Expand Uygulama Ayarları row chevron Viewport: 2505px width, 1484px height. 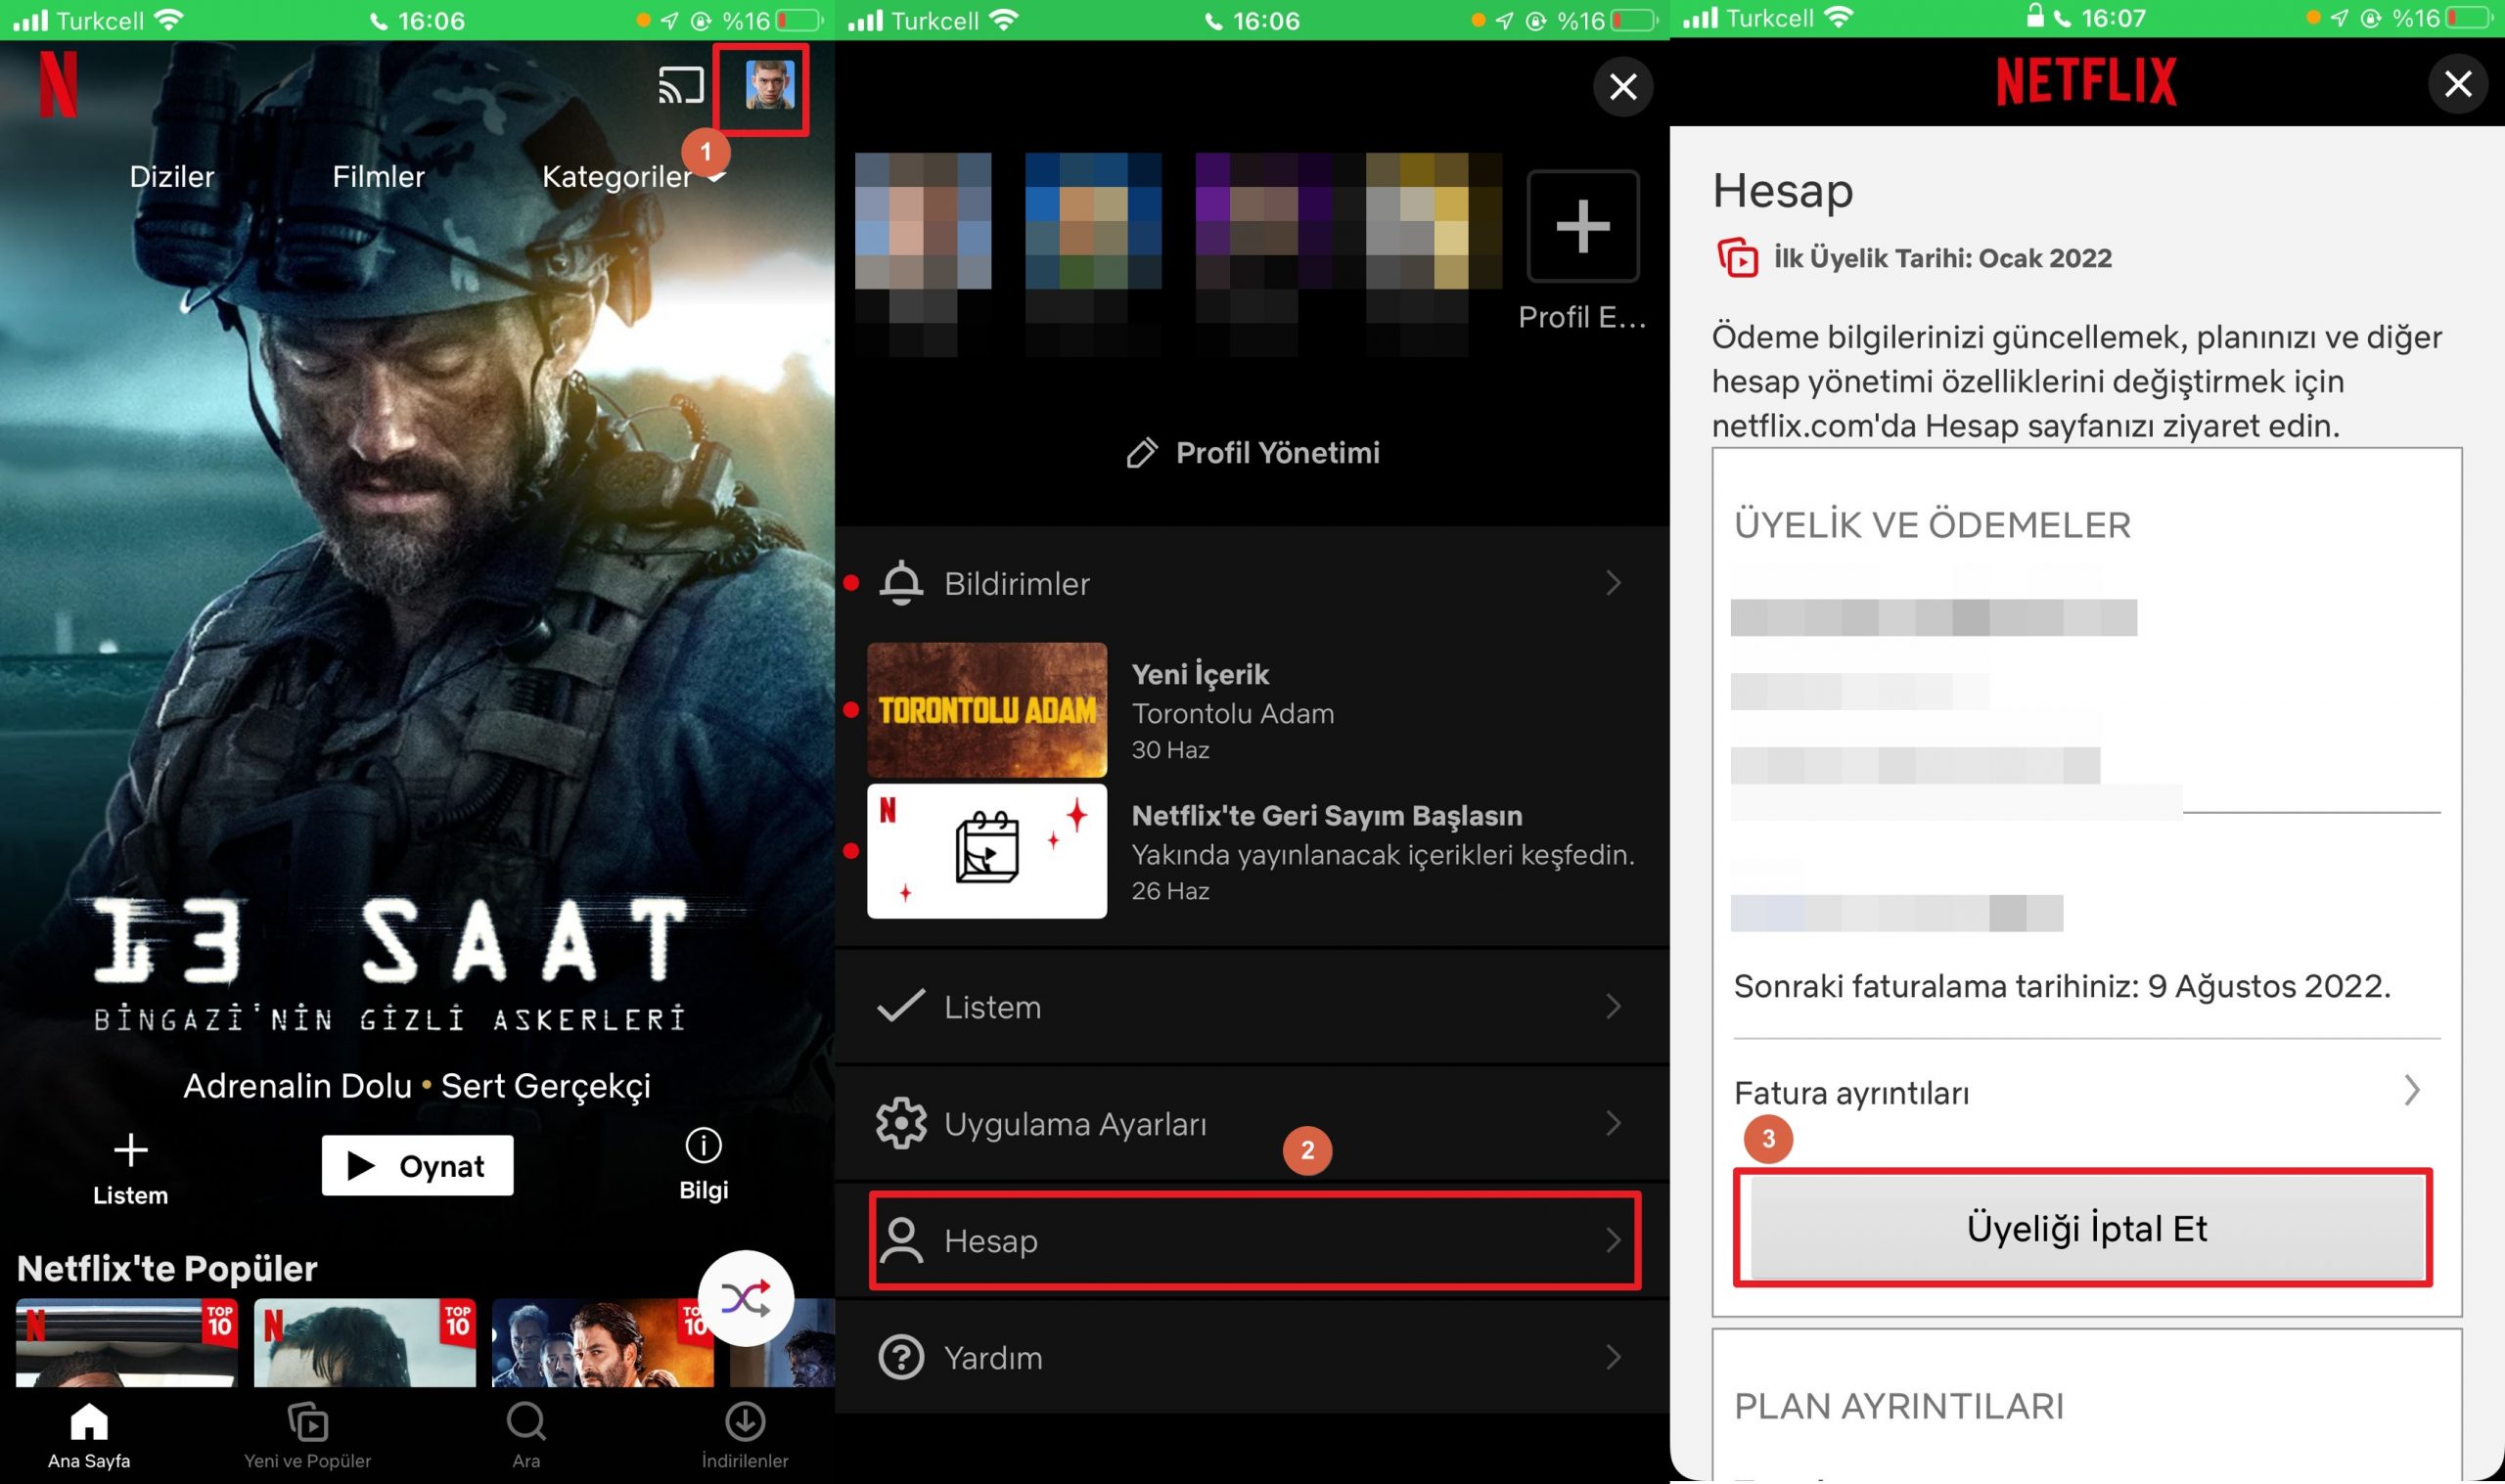(x=1612, y=1123)
